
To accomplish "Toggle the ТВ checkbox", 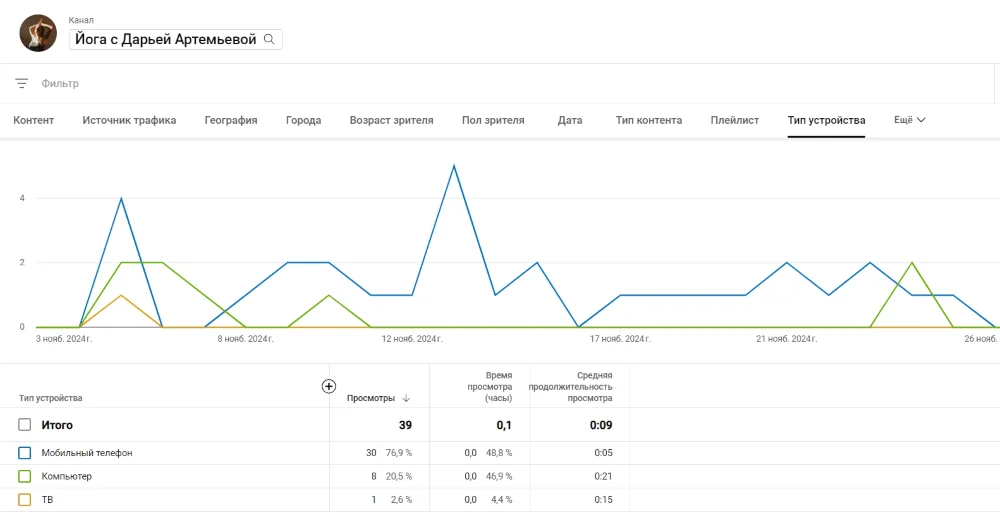I will (25, 499).
